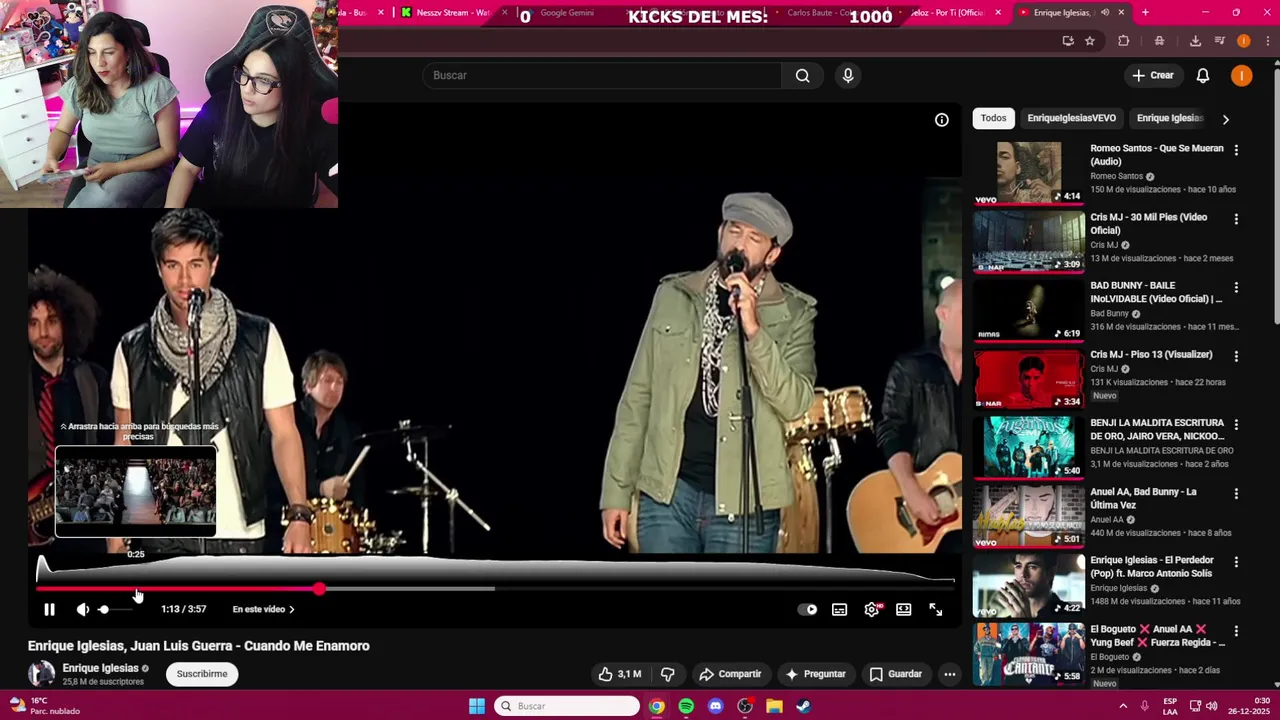Open 'Cris MJ - 30 Mil Pies' video title
1280x720 pixels.
pyautogui.click(x=1148, y=224)
